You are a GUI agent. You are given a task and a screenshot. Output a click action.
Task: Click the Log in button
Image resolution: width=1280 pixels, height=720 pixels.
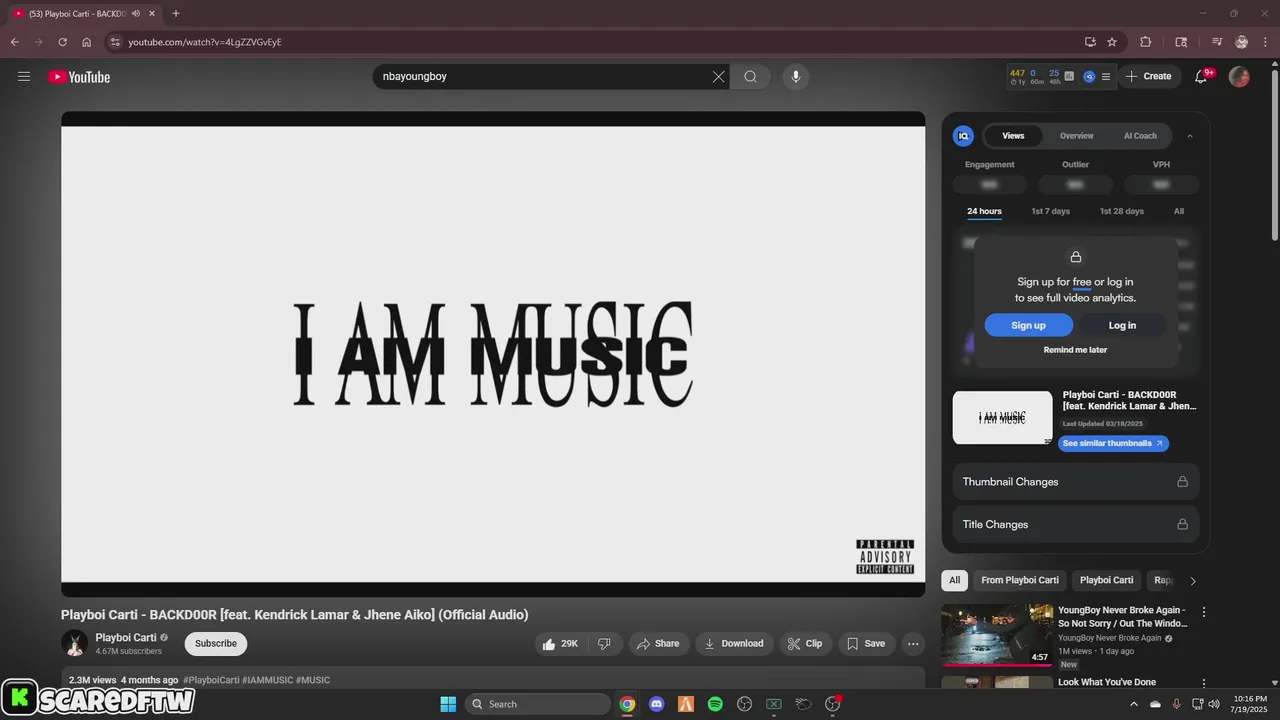coord(1122,325)
